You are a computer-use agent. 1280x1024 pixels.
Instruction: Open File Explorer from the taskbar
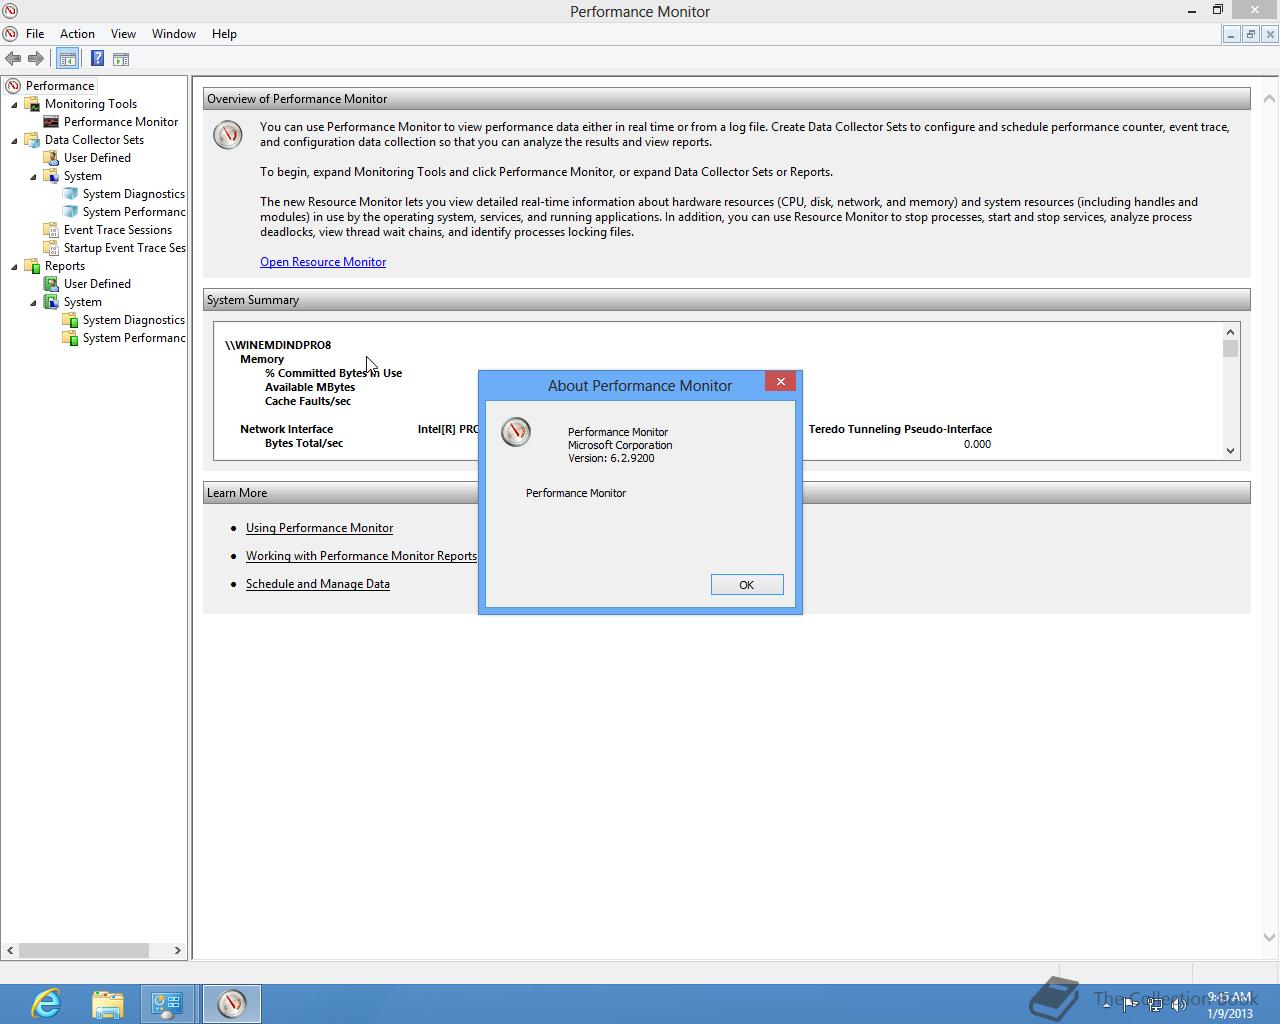point(107,1003)
